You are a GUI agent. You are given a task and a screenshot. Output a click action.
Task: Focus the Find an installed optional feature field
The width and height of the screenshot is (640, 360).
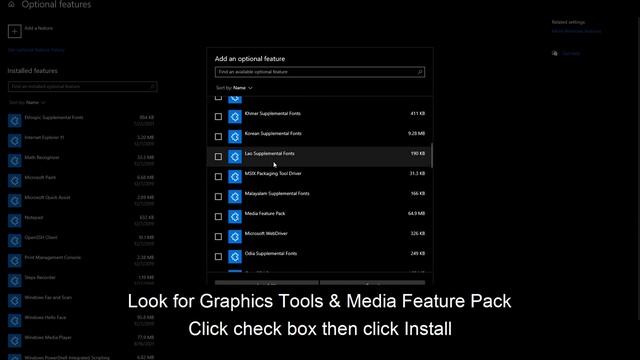coord(82,87)
